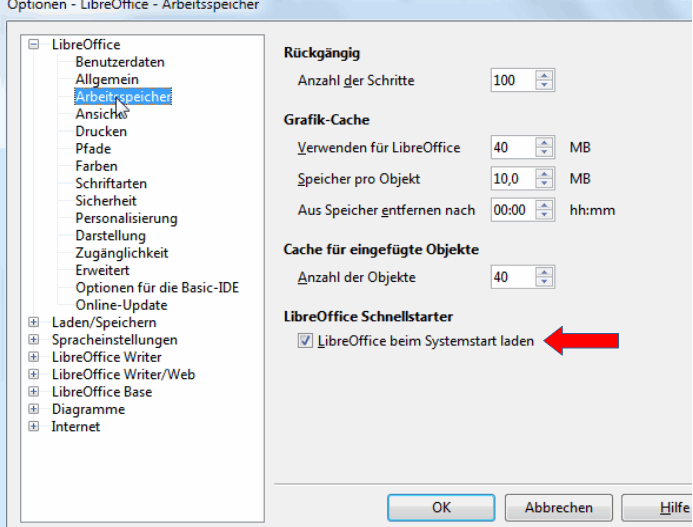Open the Erweitert options page
Image resolution: width=693 pixels, height=527 pixels.
[103, 270]
